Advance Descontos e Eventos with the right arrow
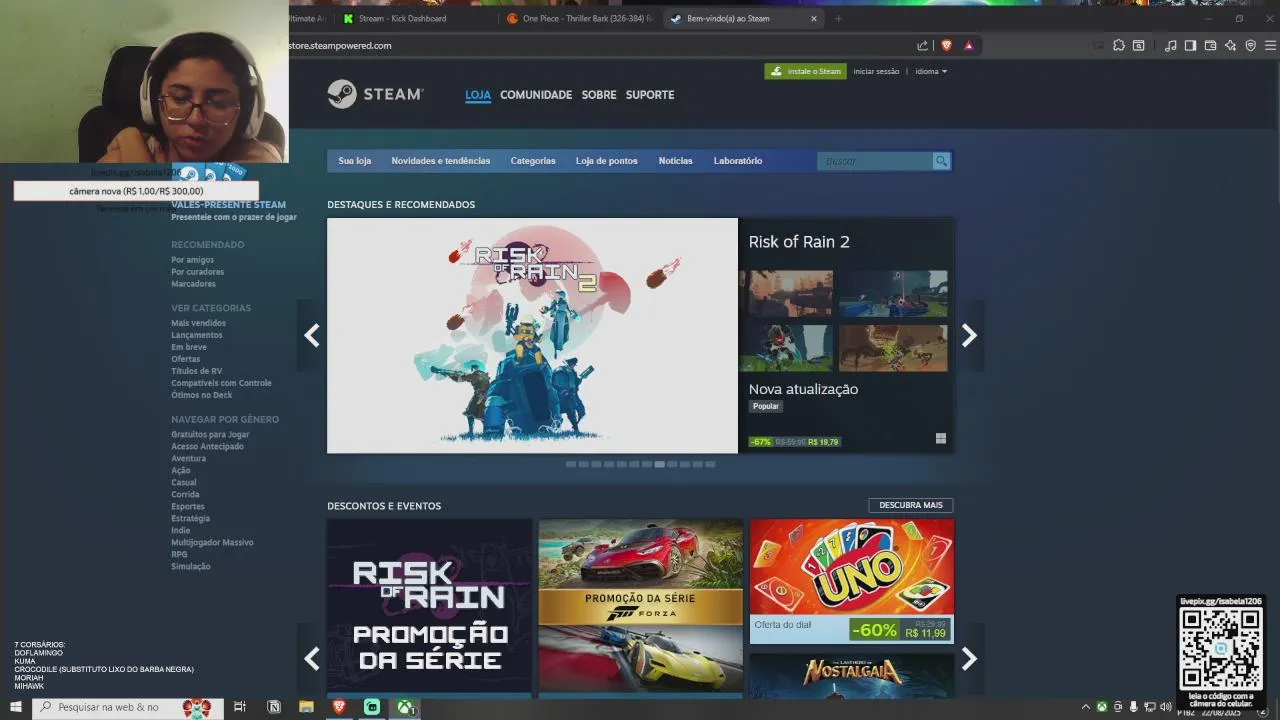This screenshot has height=720, width=1280. [969, 659]
